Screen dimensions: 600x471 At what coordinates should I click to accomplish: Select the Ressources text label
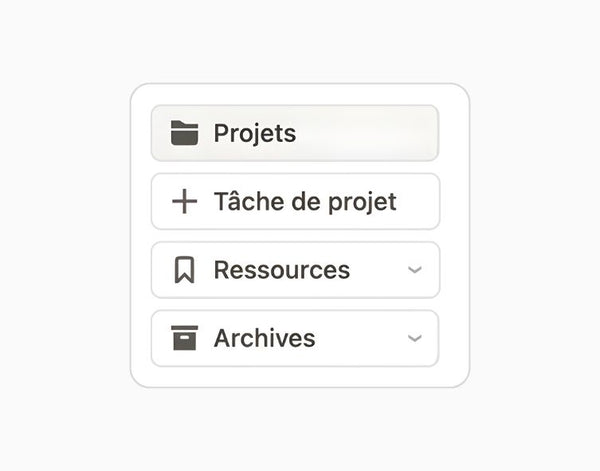tap(282, 270)
